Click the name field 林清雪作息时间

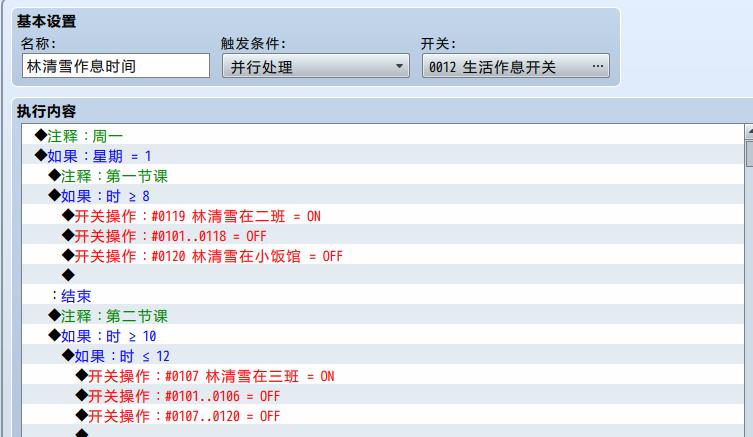point(116,66)
